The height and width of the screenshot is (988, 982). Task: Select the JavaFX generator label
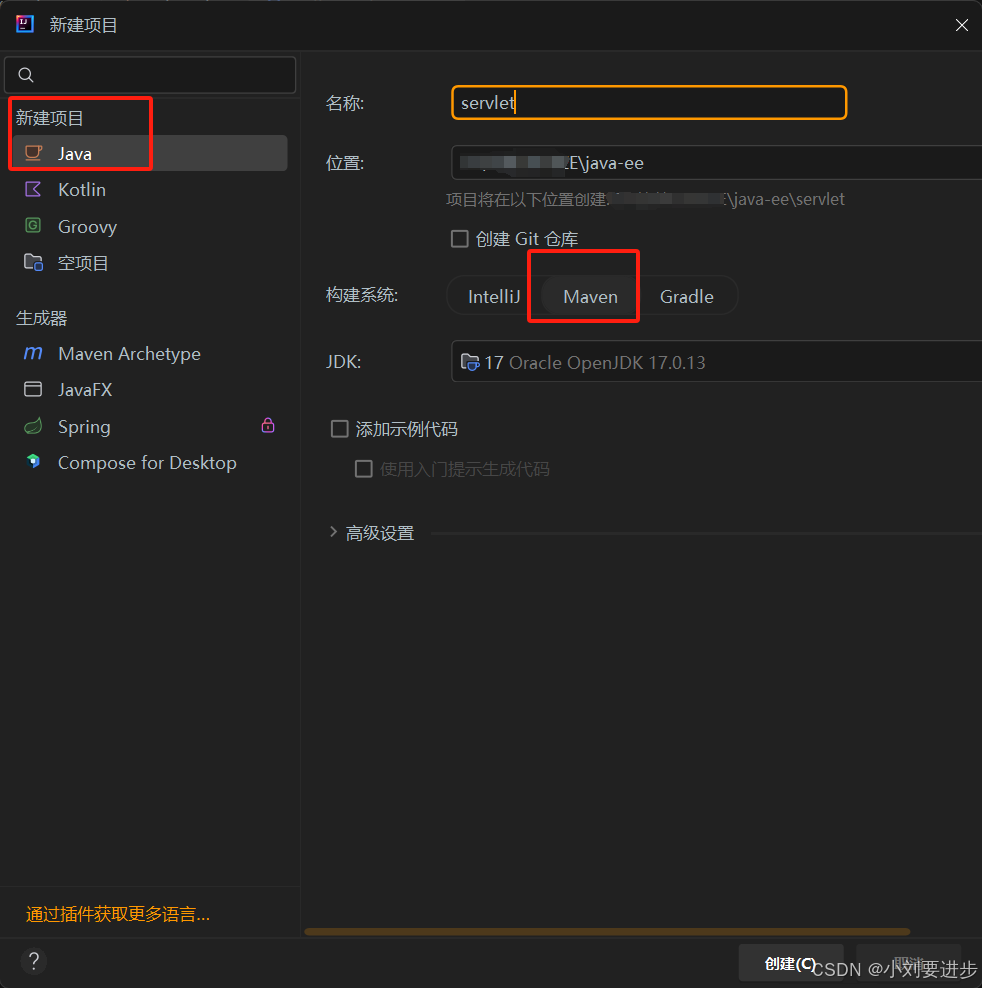point(85,390)
